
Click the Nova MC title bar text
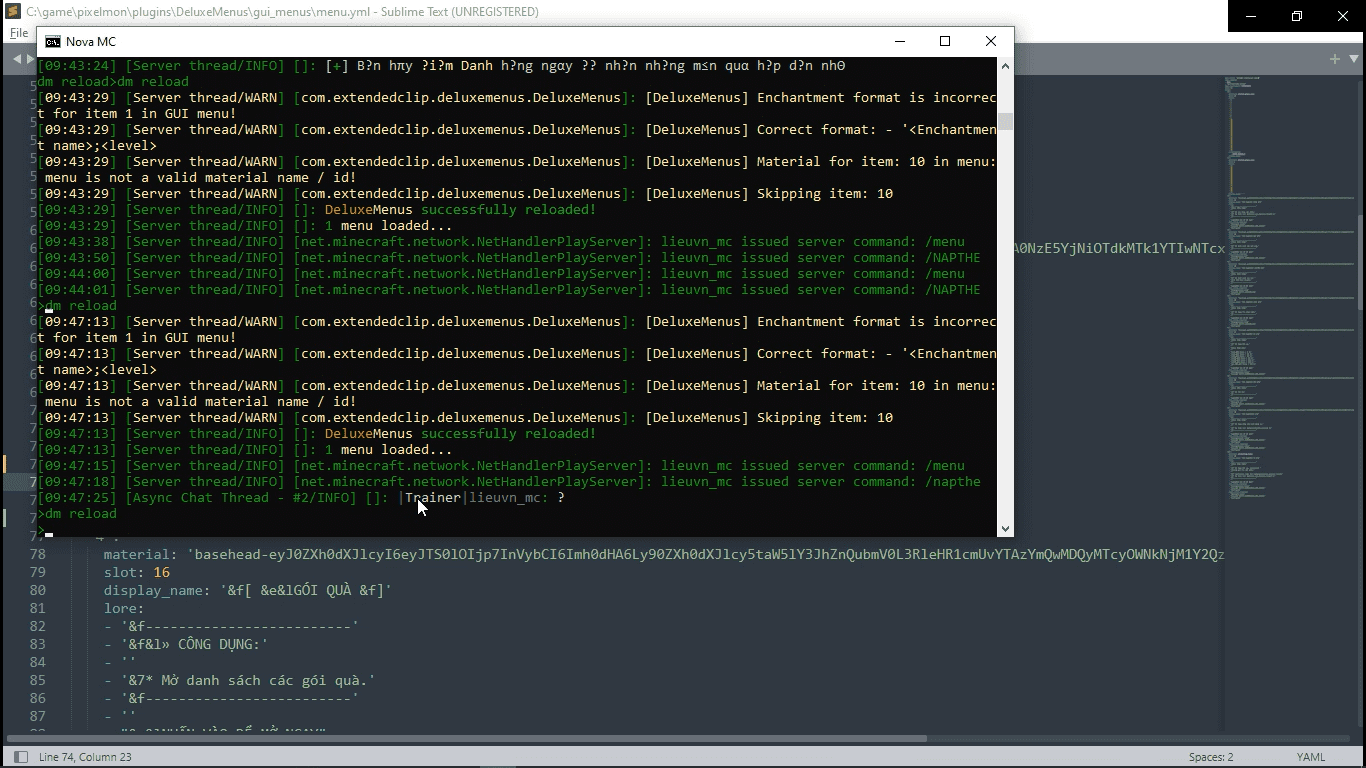click(91, 41)
